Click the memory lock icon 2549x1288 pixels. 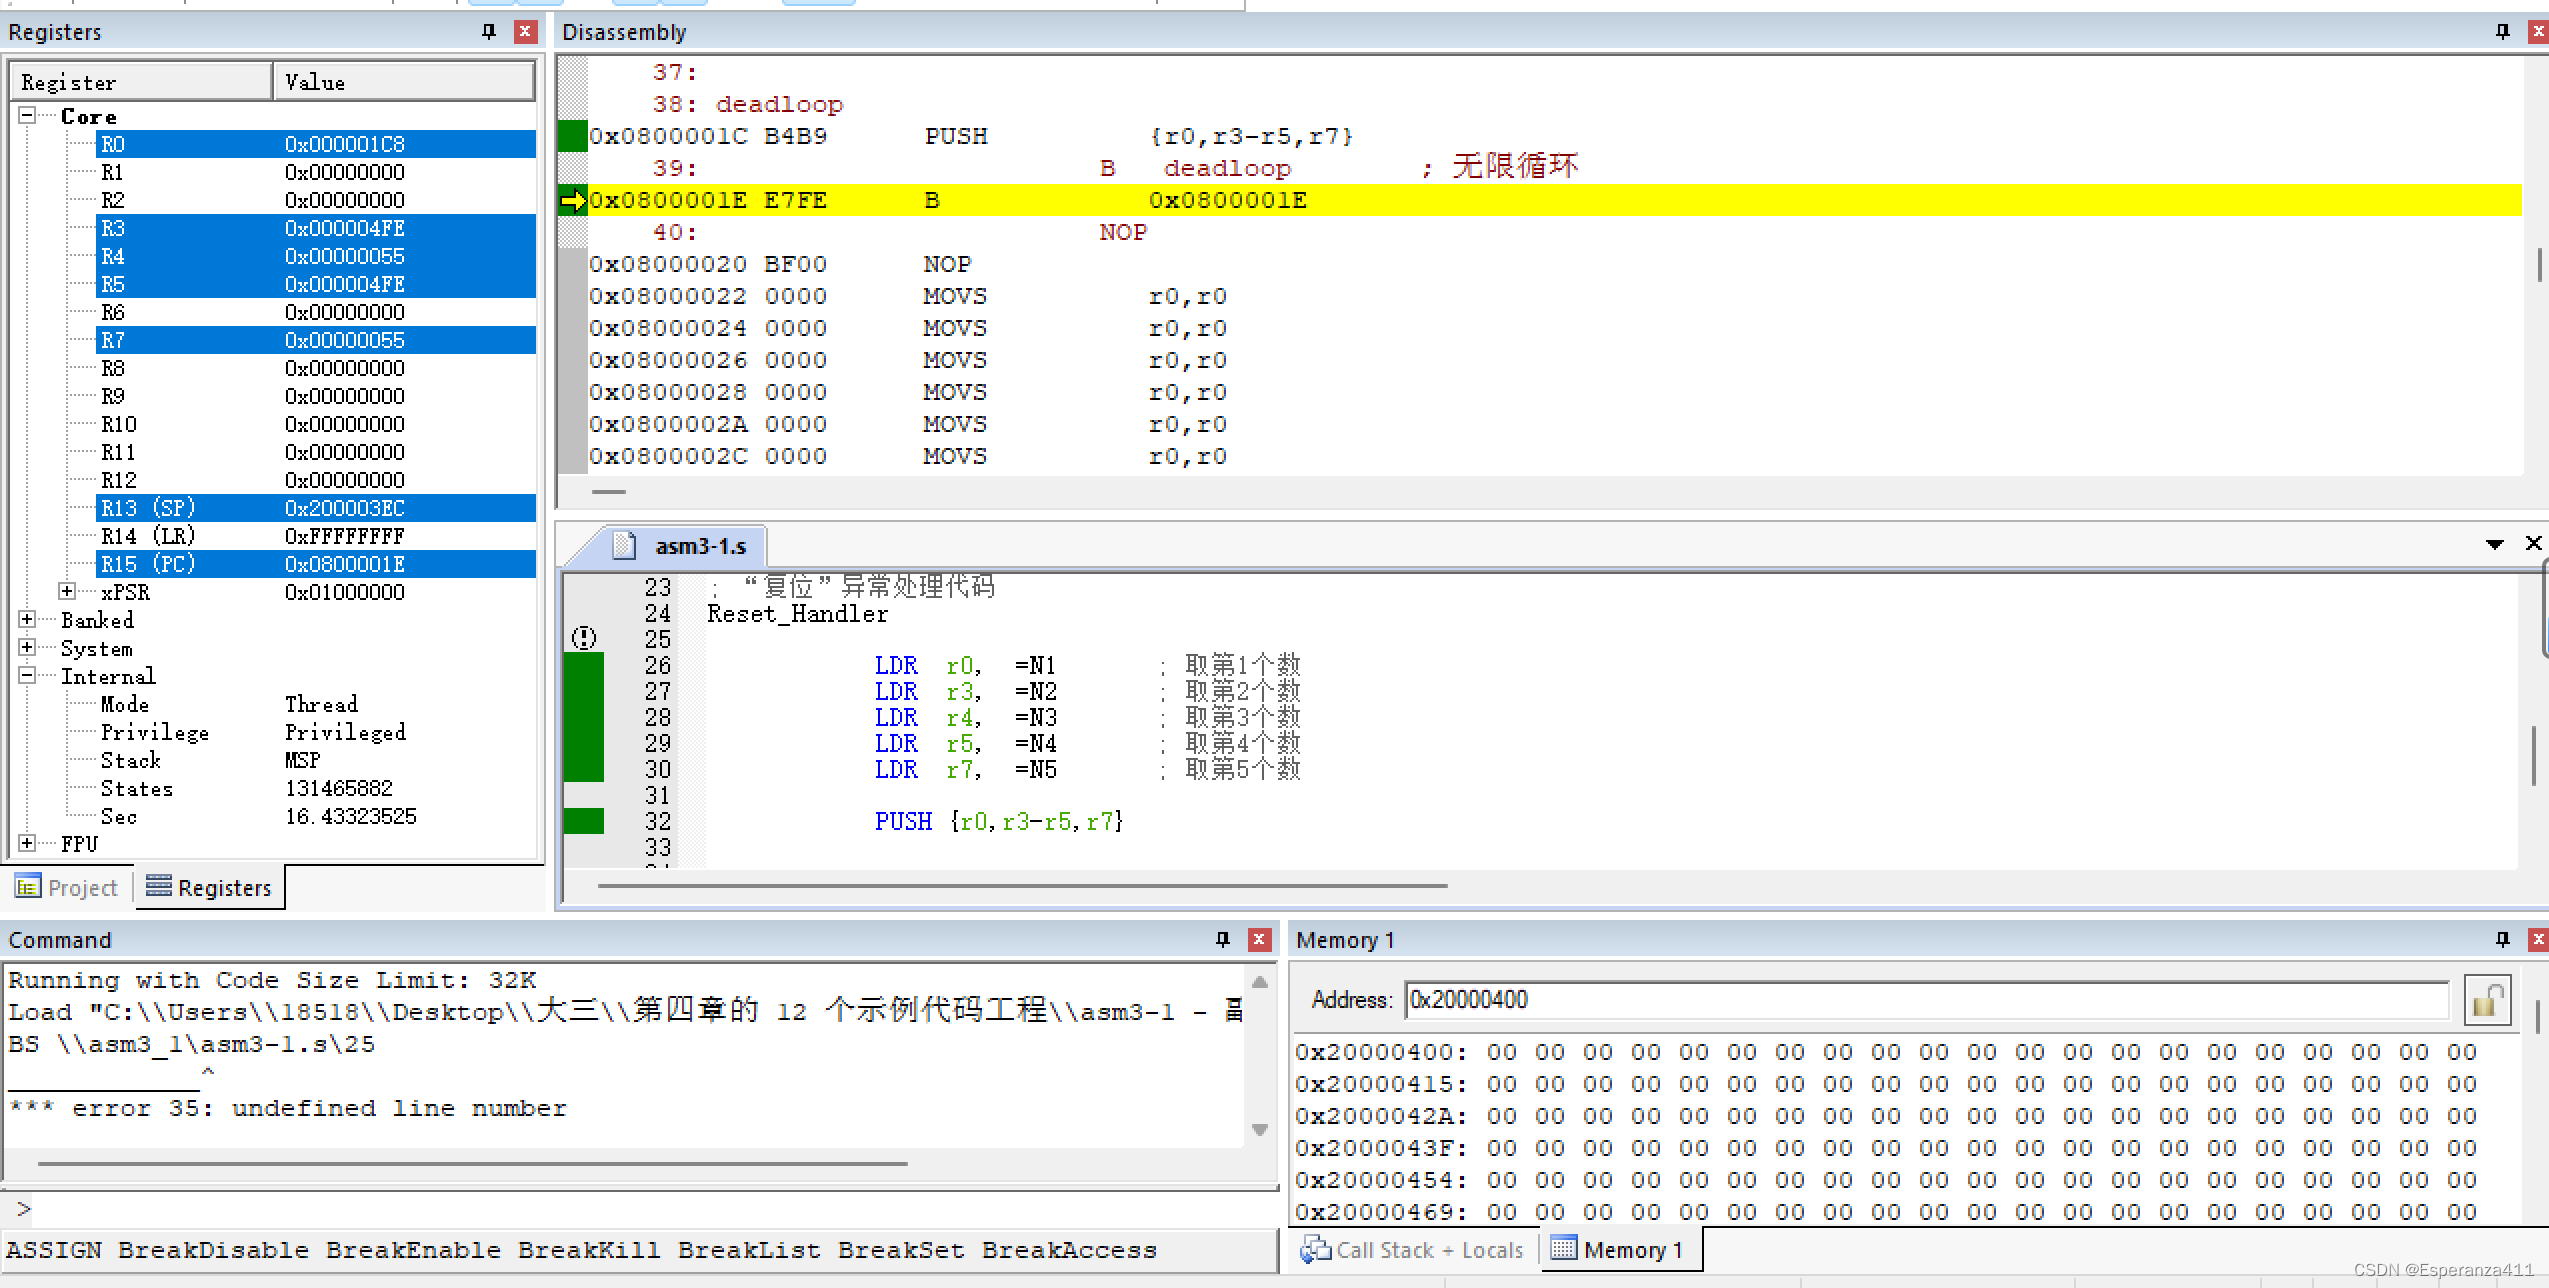[2487, 1000]
